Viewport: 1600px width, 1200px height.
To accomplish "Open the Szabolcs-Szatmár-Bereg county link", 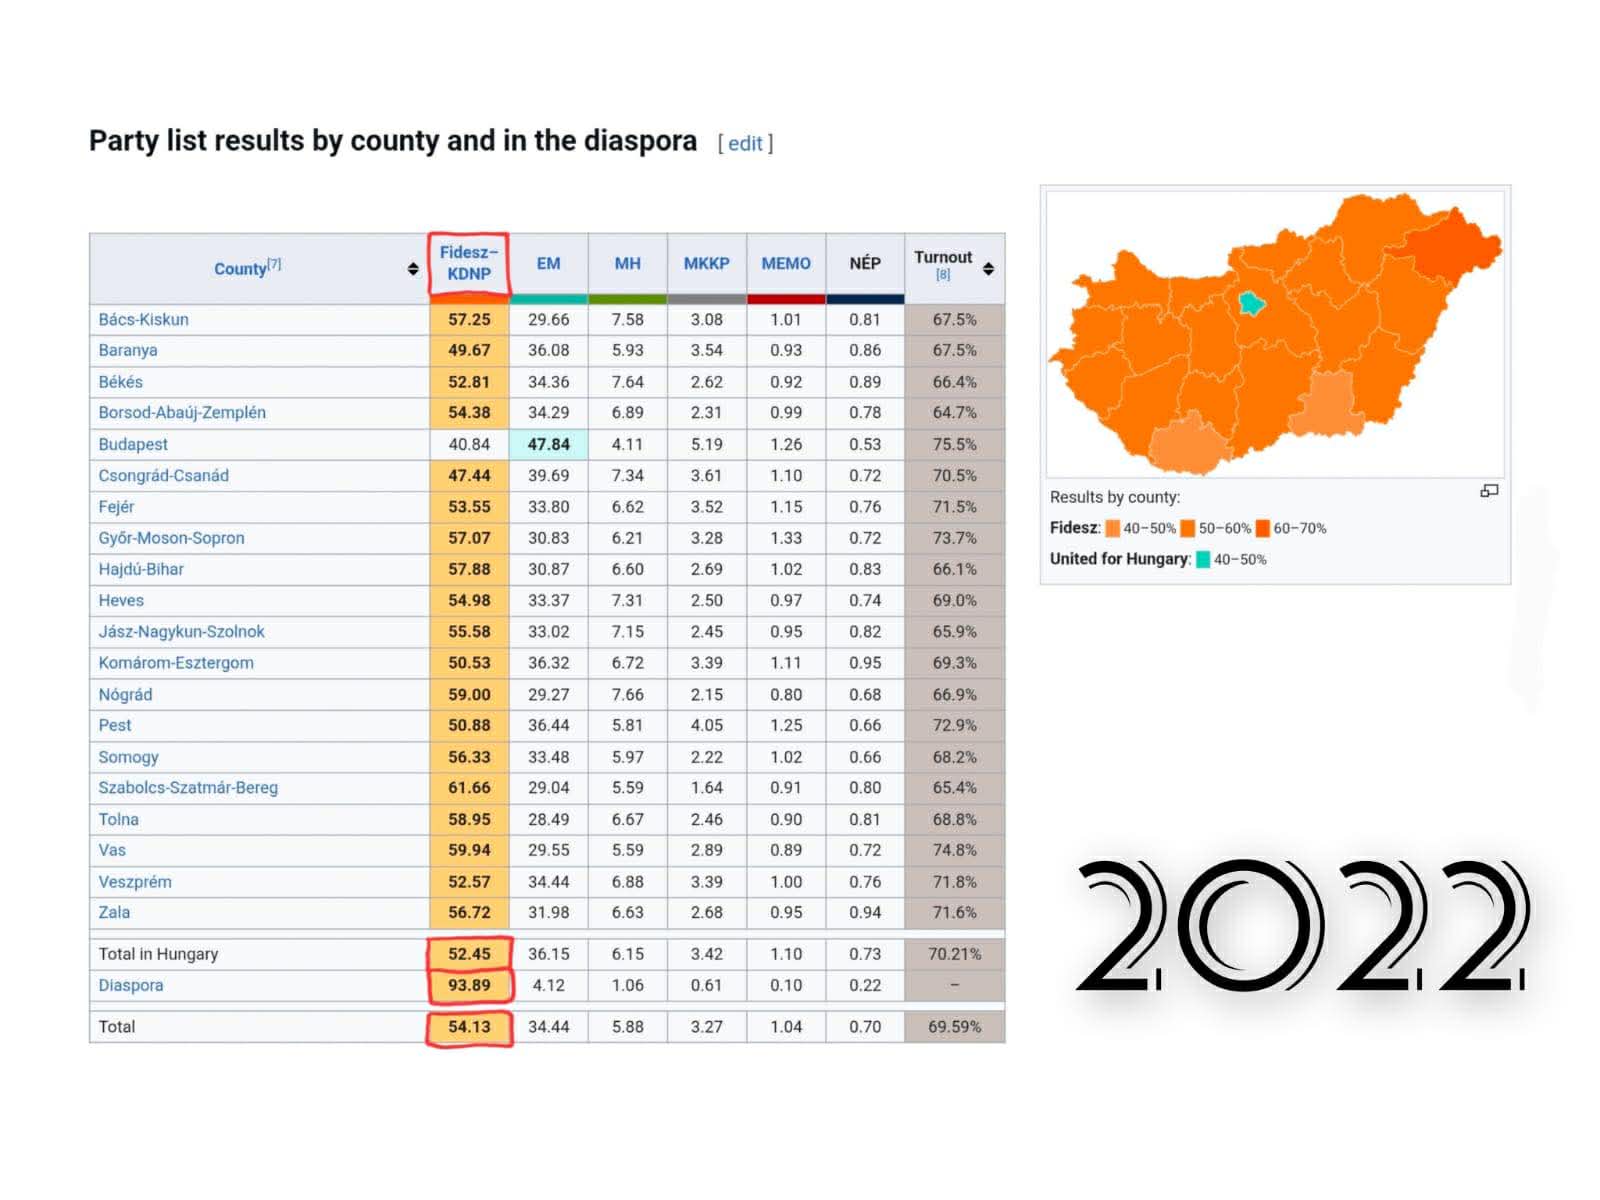I will (x=188, y=788).
